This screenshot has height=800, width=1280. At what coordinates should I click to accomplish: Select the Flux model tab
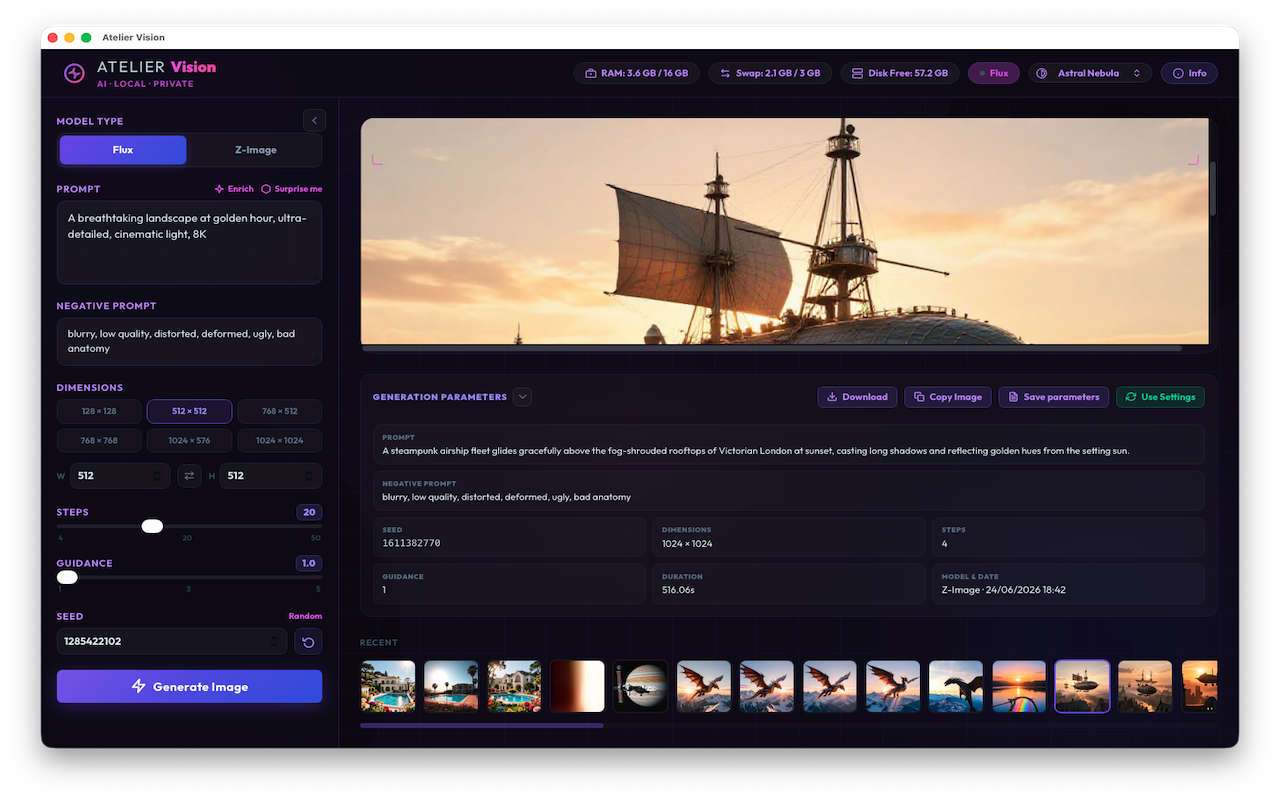[123, 150]
